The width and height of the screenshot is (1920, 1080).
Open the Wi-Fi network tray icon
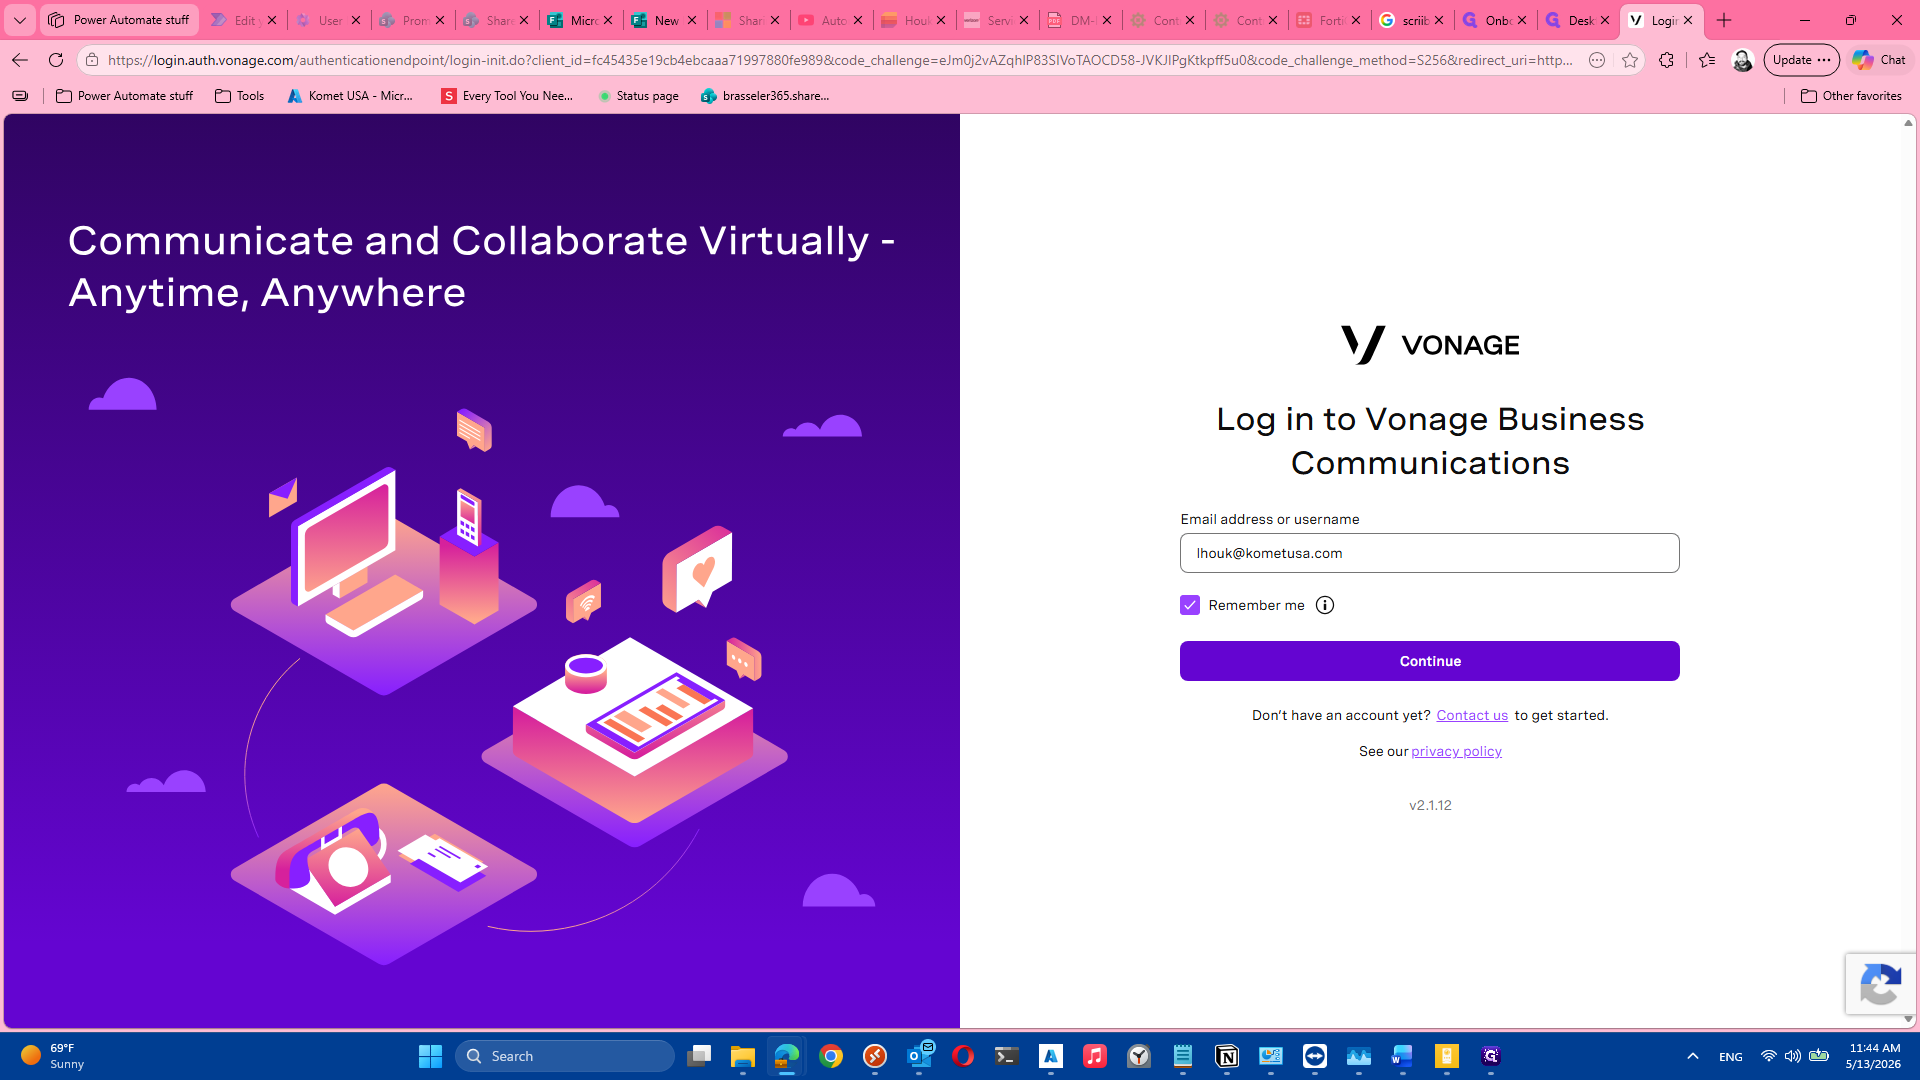(x=1769, y=1056)
